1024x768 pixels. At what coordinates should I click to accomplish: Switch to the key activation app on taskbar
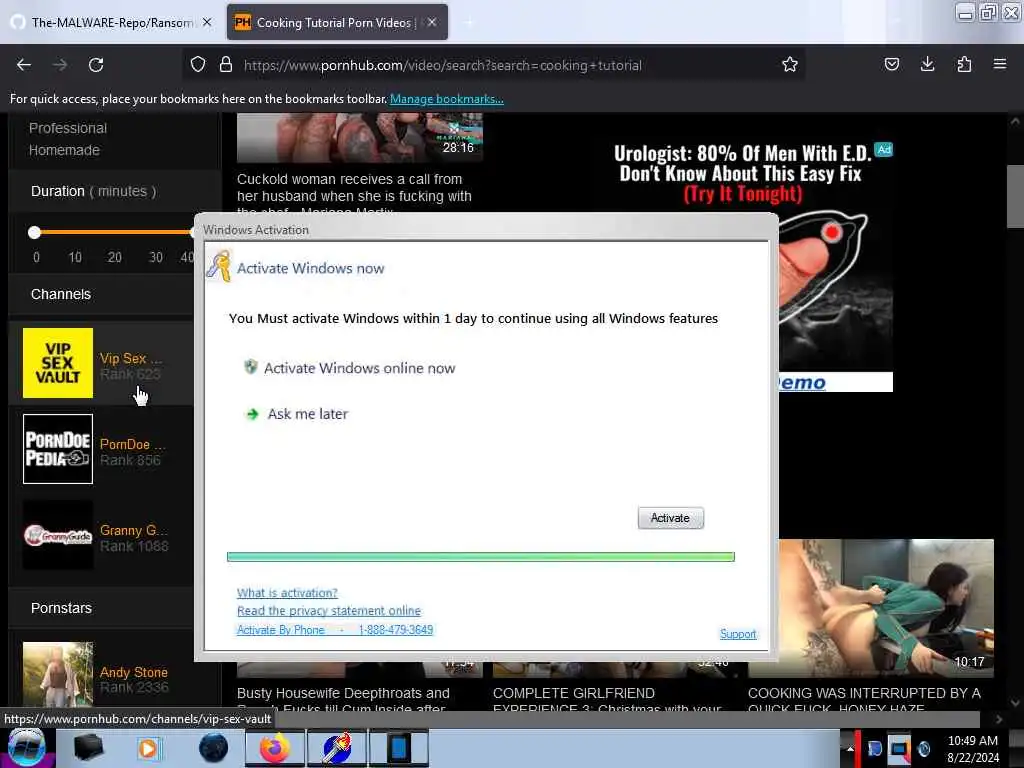click(337, 748)
